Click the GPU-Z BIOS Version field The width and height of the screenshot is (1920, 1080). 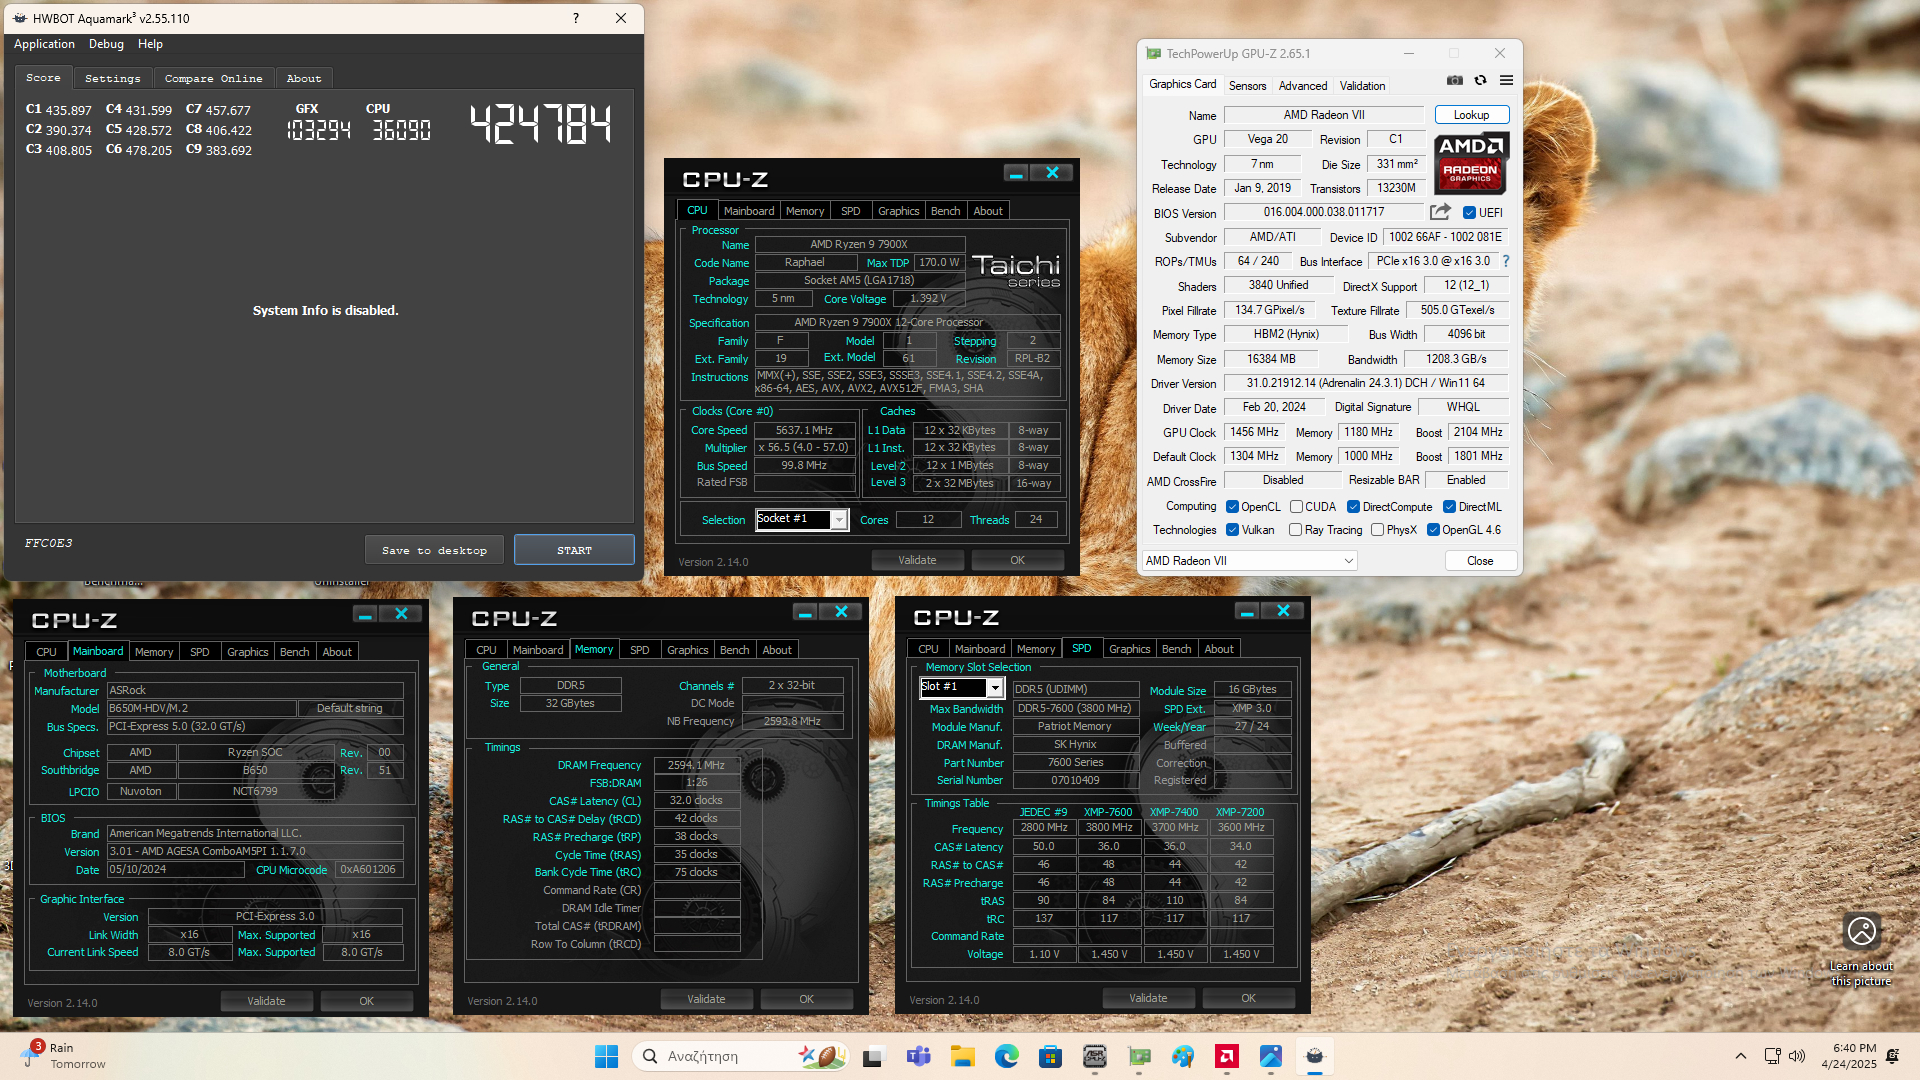tap(1324, 212)
